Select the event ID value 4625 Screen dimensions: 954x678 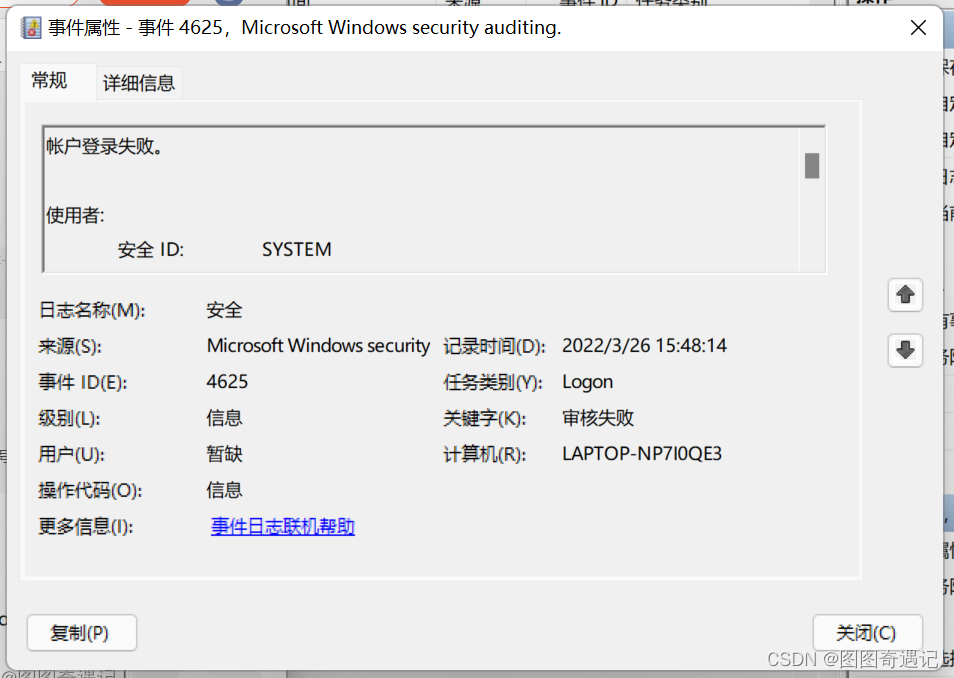click(227, 382)
